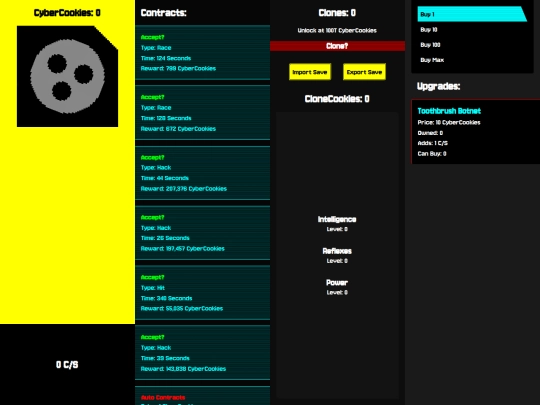This screenshot has width=540, height=405.
Task: Accept the Hack contract lasting 44 seconds
Action: point(153,157)
